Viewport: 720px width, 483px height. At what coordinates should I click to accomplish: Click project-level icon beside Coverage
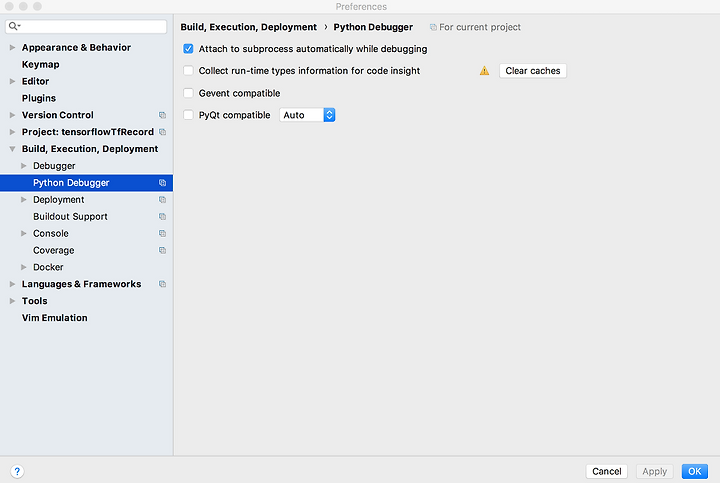[163, 251]
